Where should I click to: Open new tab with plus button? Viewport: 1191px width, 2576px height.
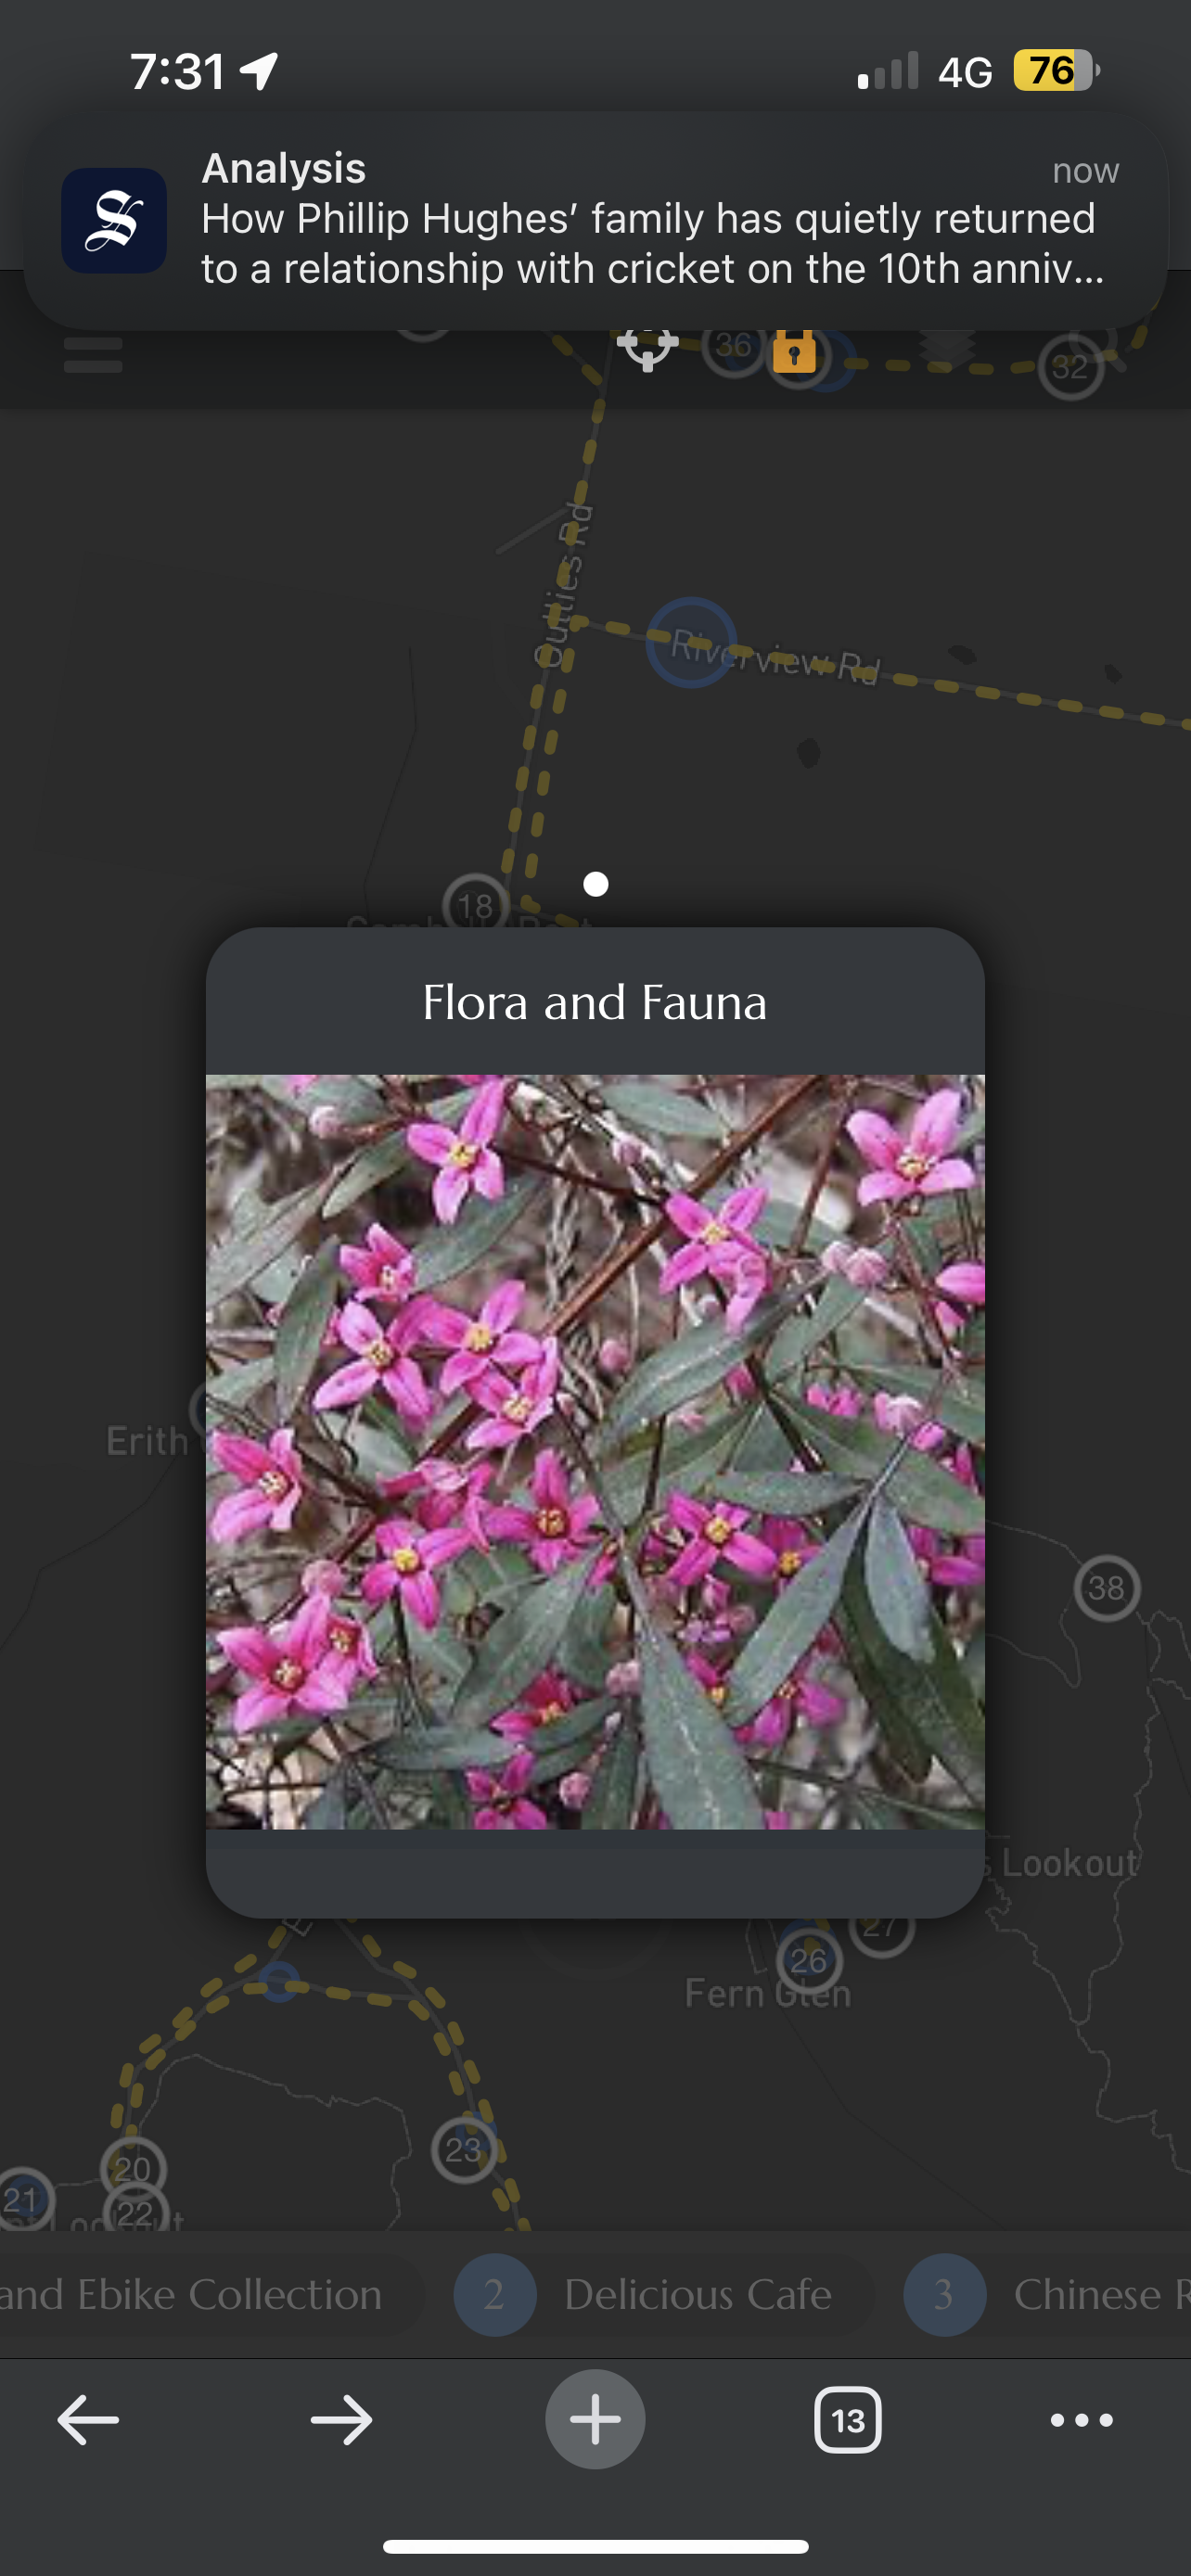(595, 2419)
